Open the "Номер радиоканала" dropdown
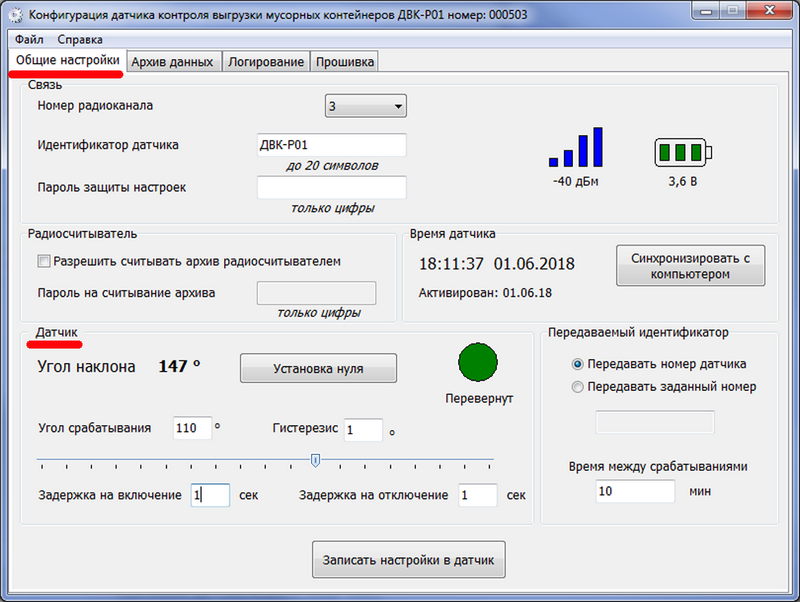 click(x=366, y=106)
